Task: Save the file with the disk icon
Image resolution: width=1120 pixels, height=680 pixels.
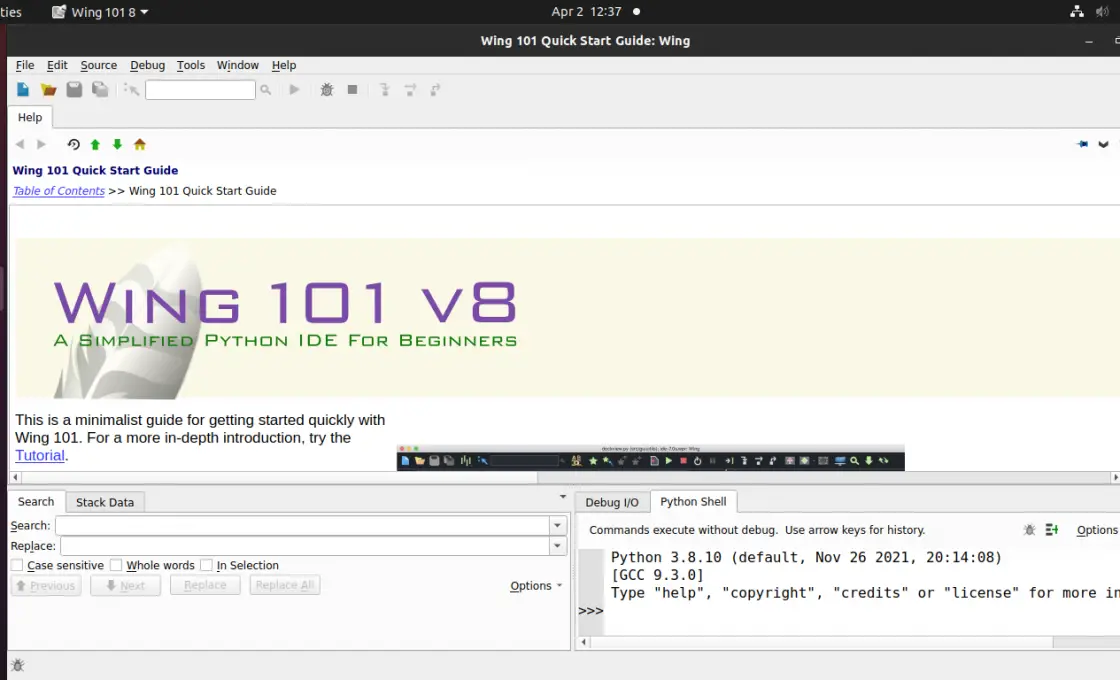Action: (74, 89)
